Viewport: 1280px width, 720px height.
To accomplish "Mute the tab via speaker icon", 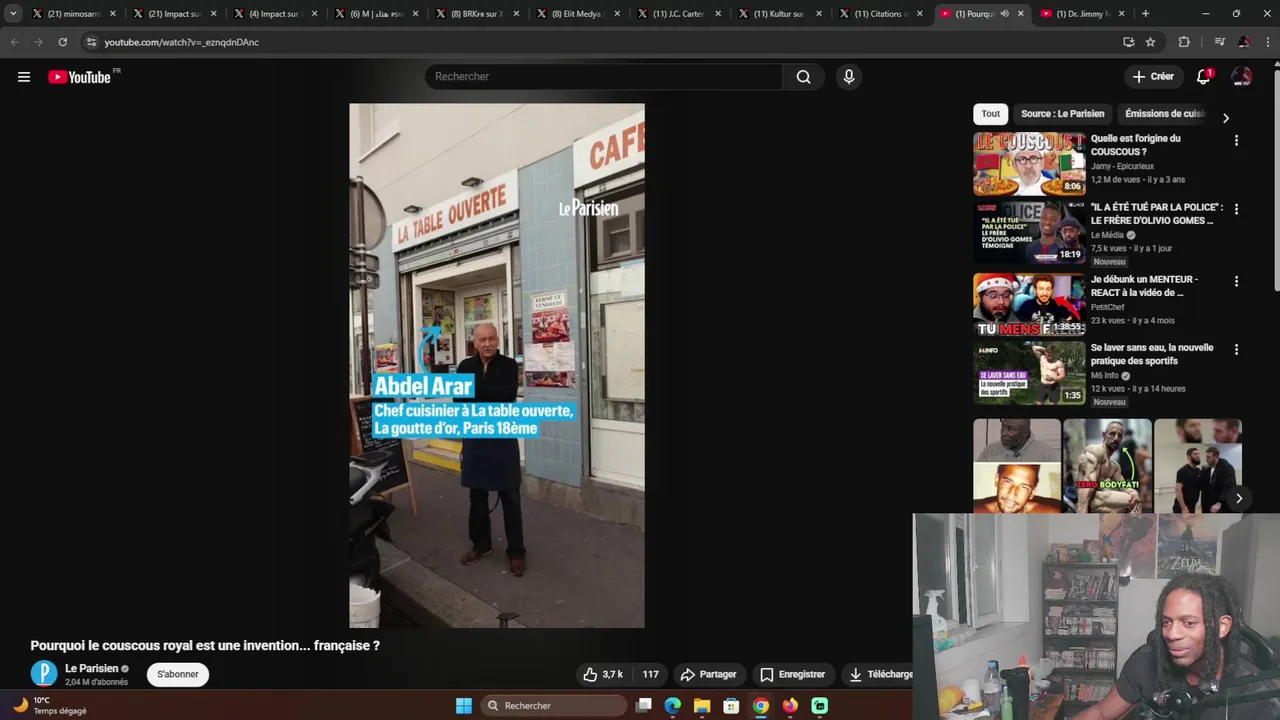I will [x=1004, y=14].
